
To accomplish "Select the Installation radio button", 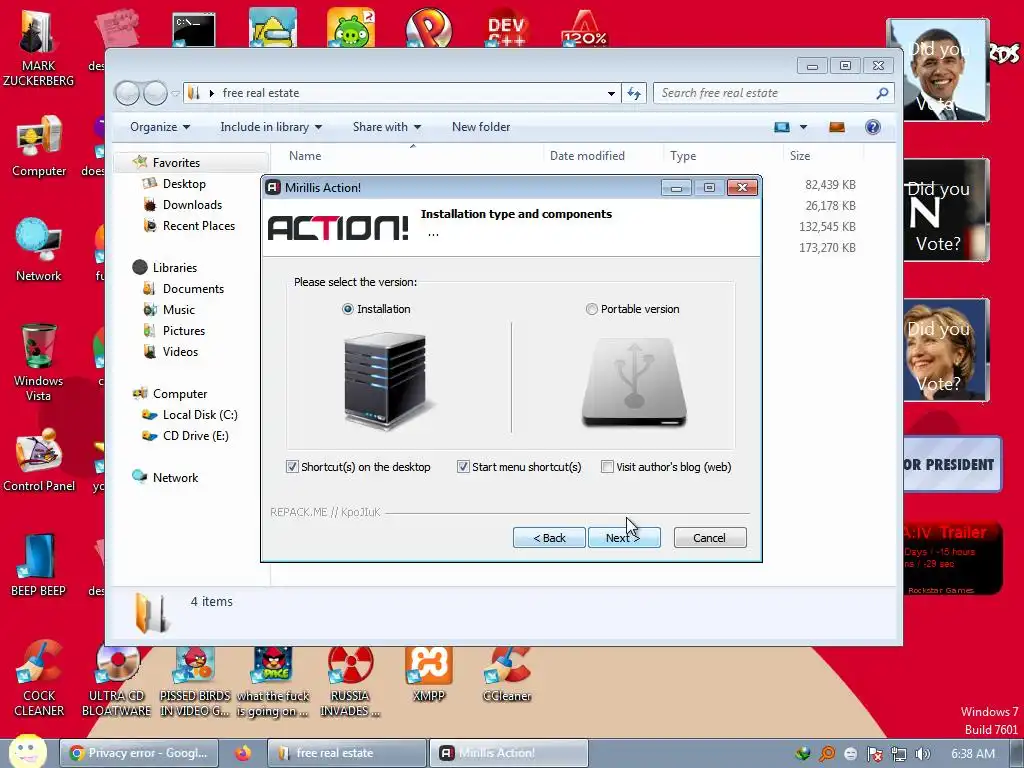I will tap(347, 309).
